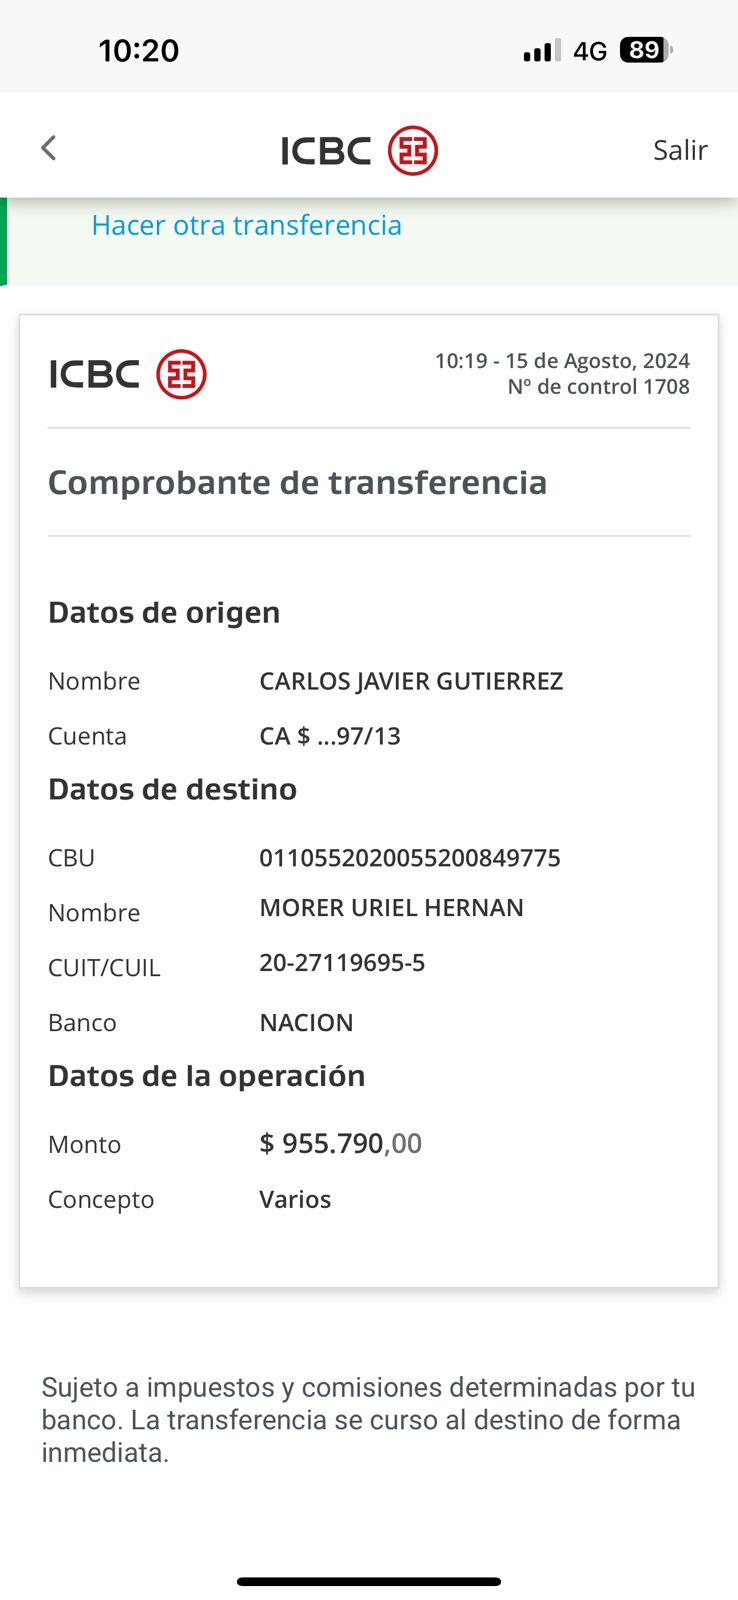The image size is (738, 1600).
Task: Tap the 4G network indicator
Action: pos(590,51)
